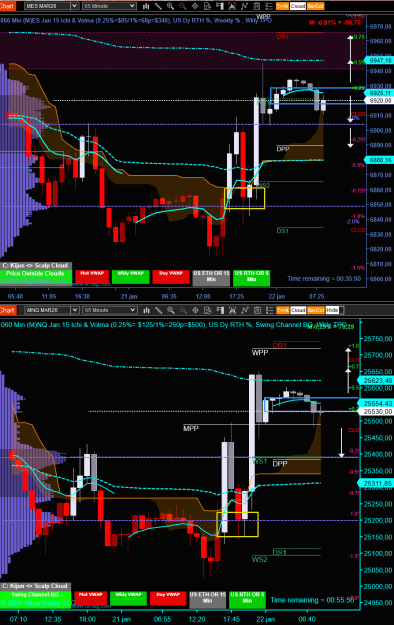Click Hide button in MNQ chart toolbar

[x=332, y=310]
